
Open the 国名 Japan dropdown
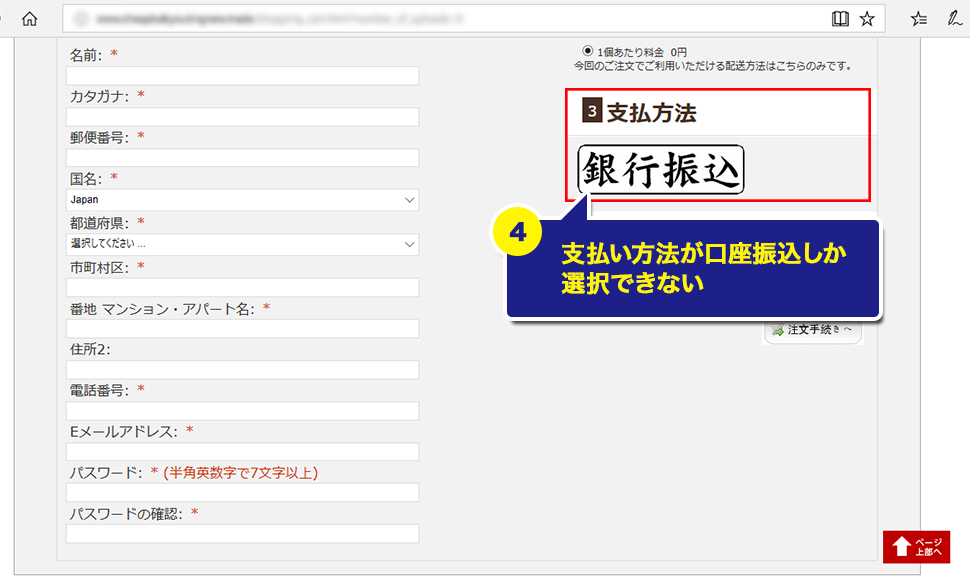[242, 200]
